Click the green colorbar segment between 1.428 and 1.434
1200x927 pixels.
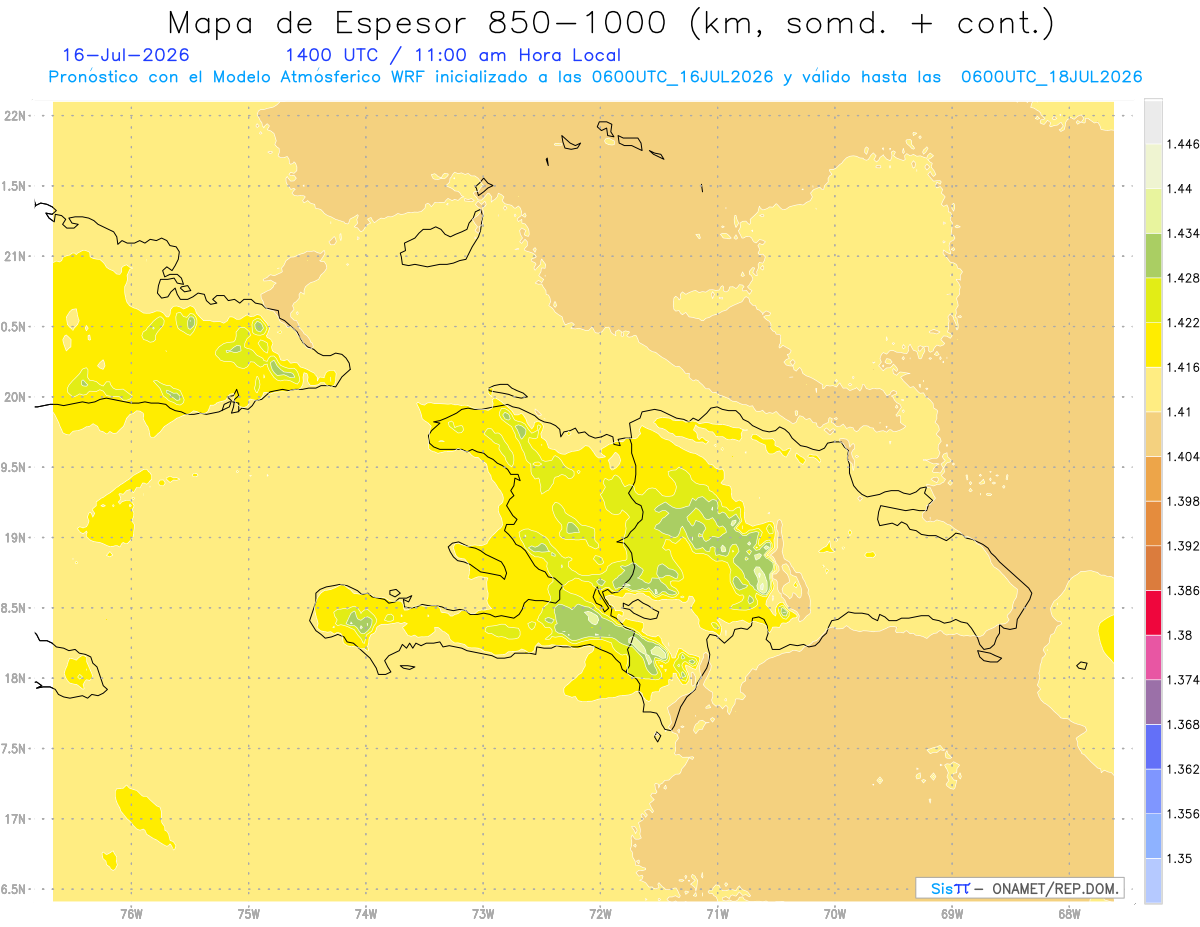(1153, 256)
